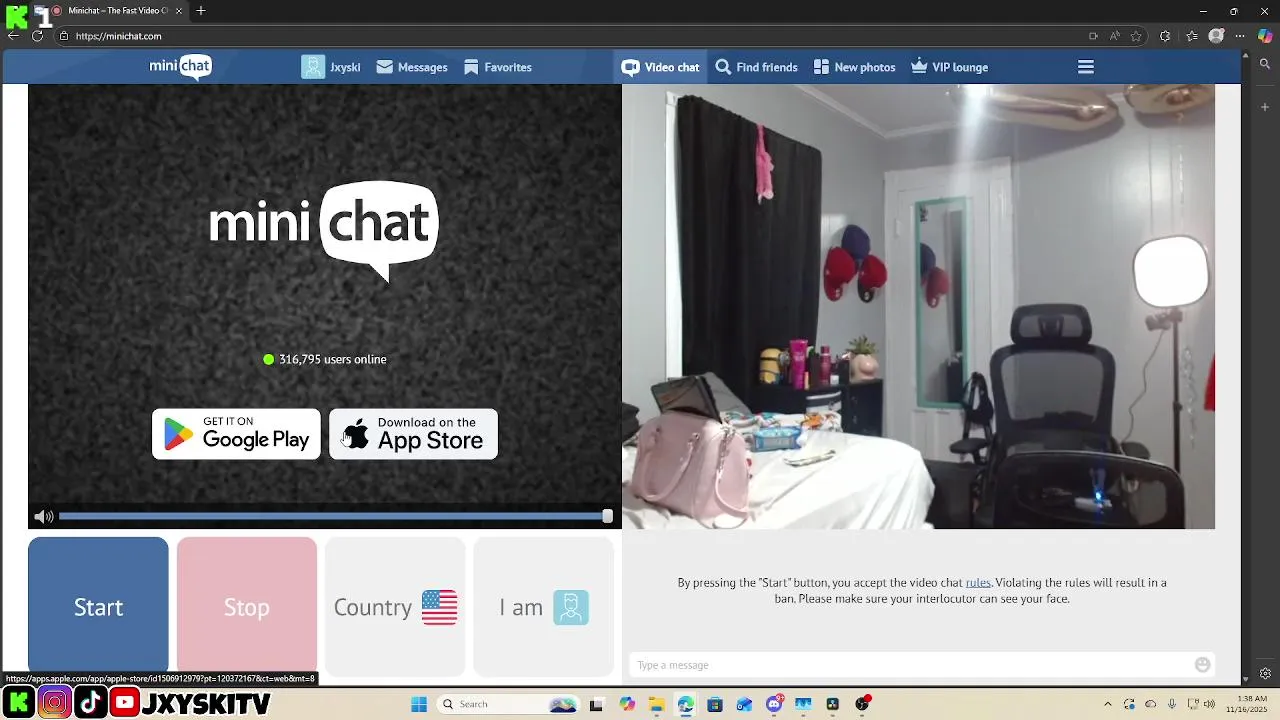Open the Jxyski profile avatar icon
The height and width of the screenshot is (720, 1280).
[313, 67]
